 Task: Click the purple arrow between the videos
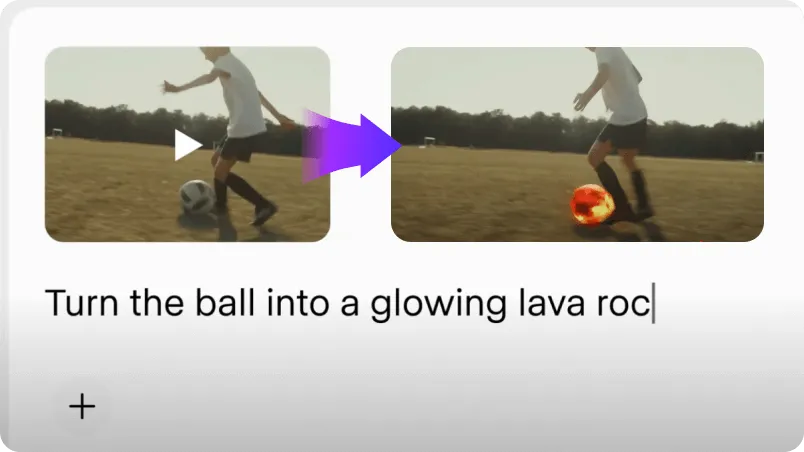pyautogui.click(x=352, y=146)
